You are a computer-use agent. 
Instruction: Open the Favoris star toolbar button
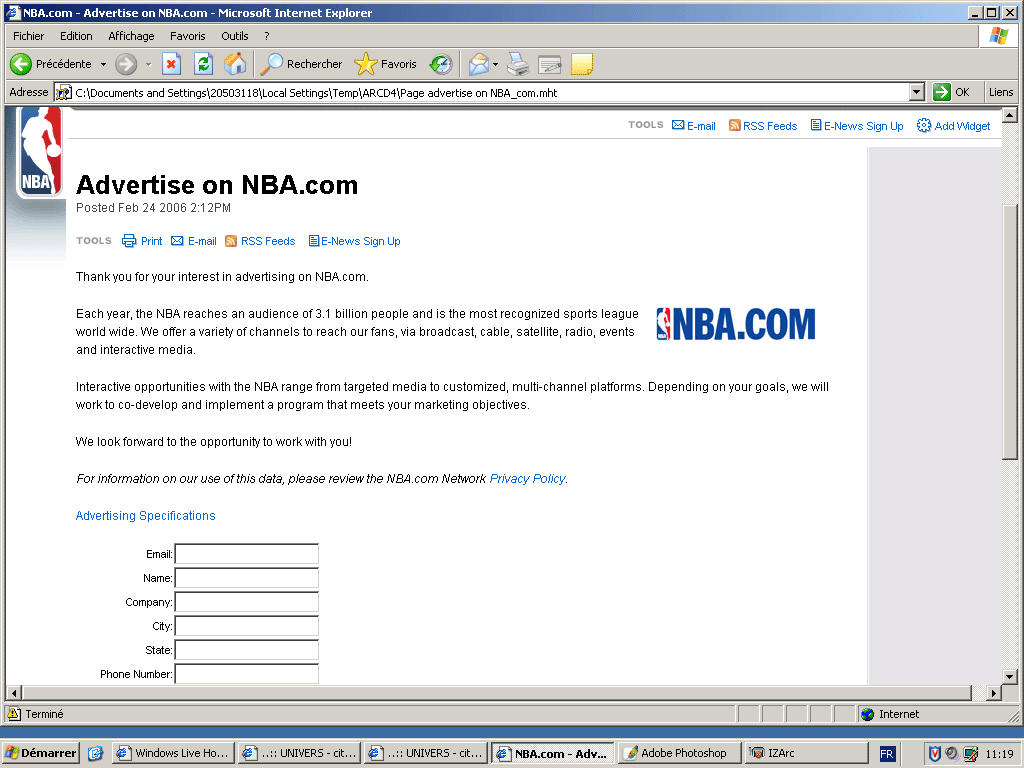click(x=385, y=64)
